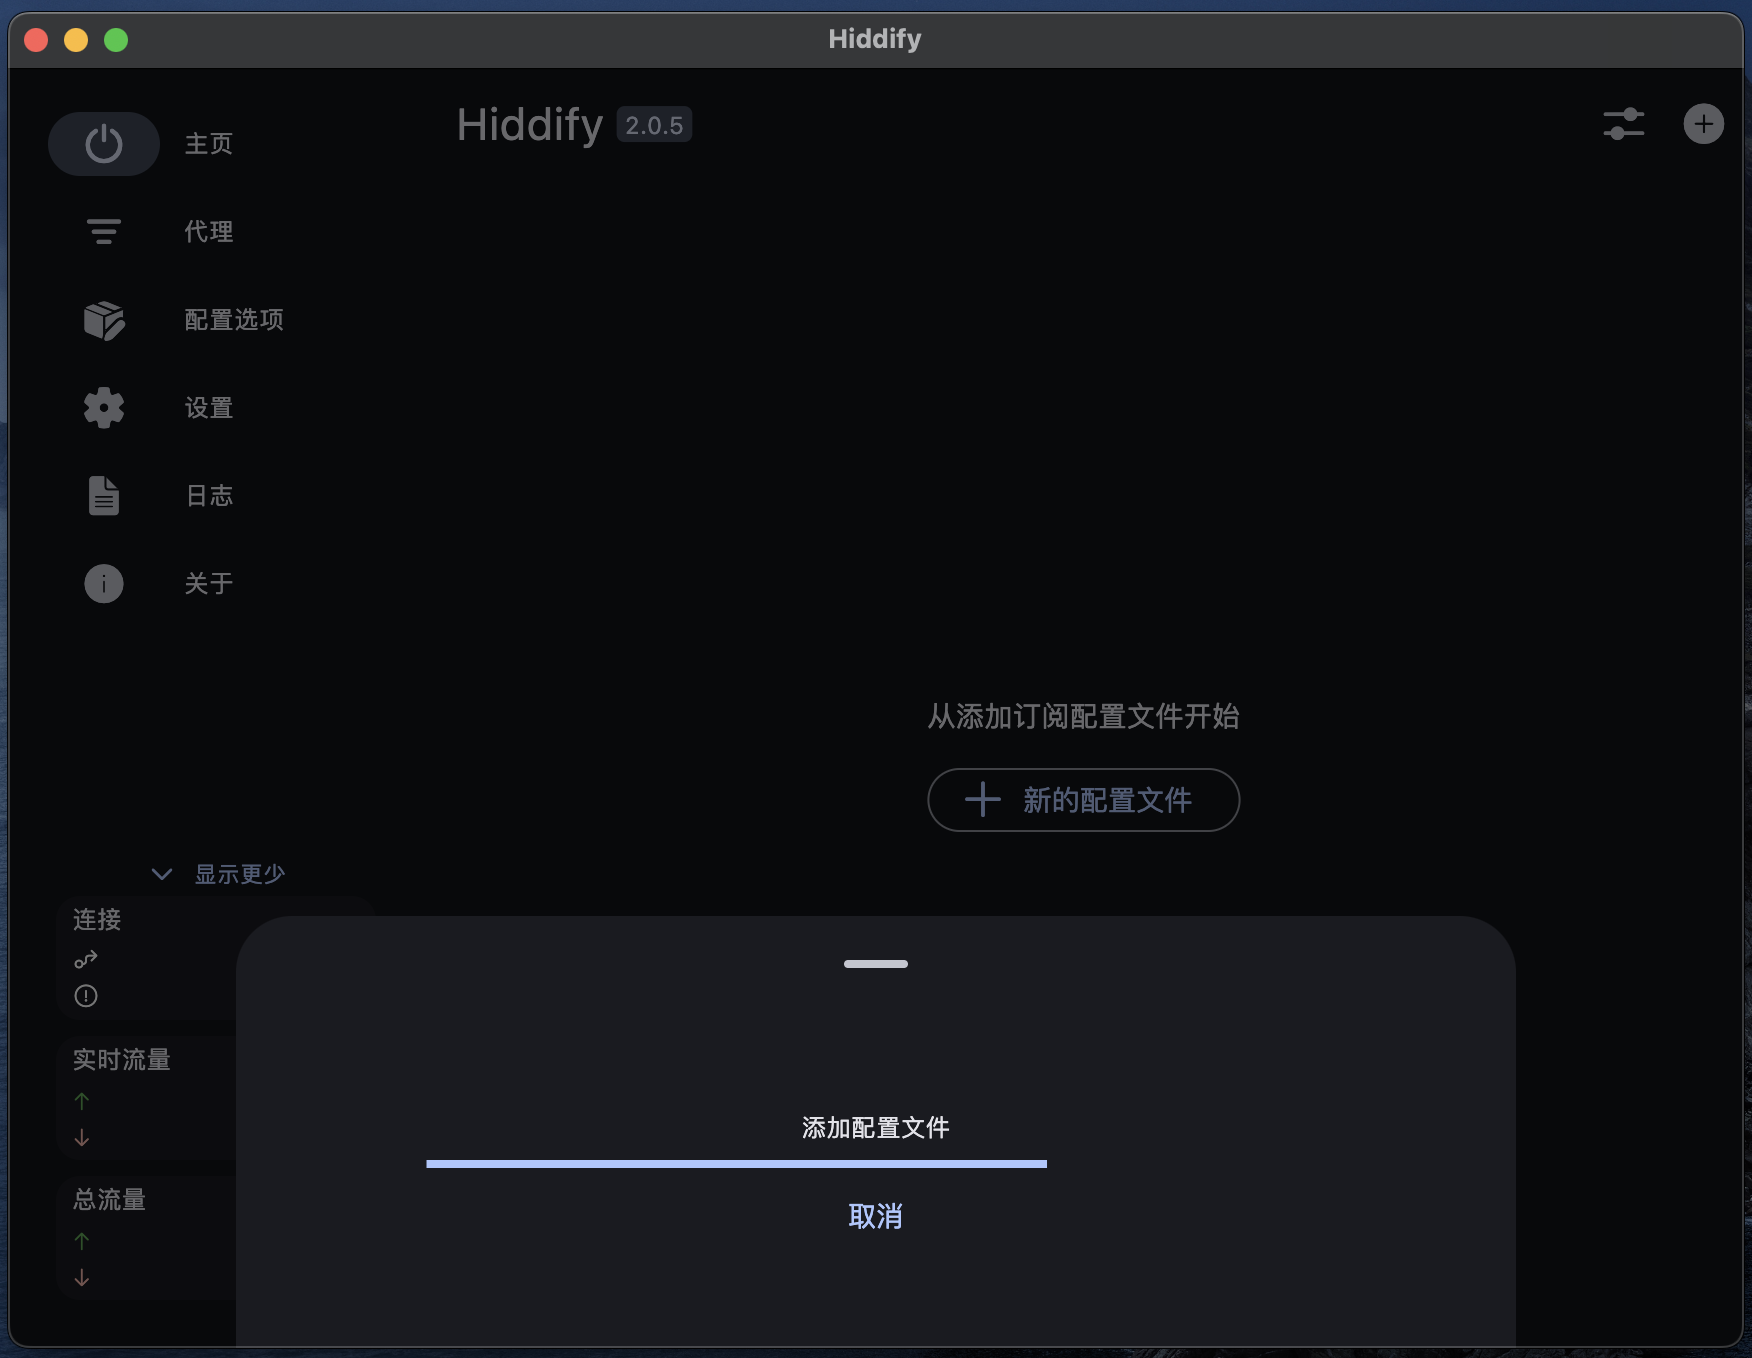Click the logs document icon

(x=104, y=496)
